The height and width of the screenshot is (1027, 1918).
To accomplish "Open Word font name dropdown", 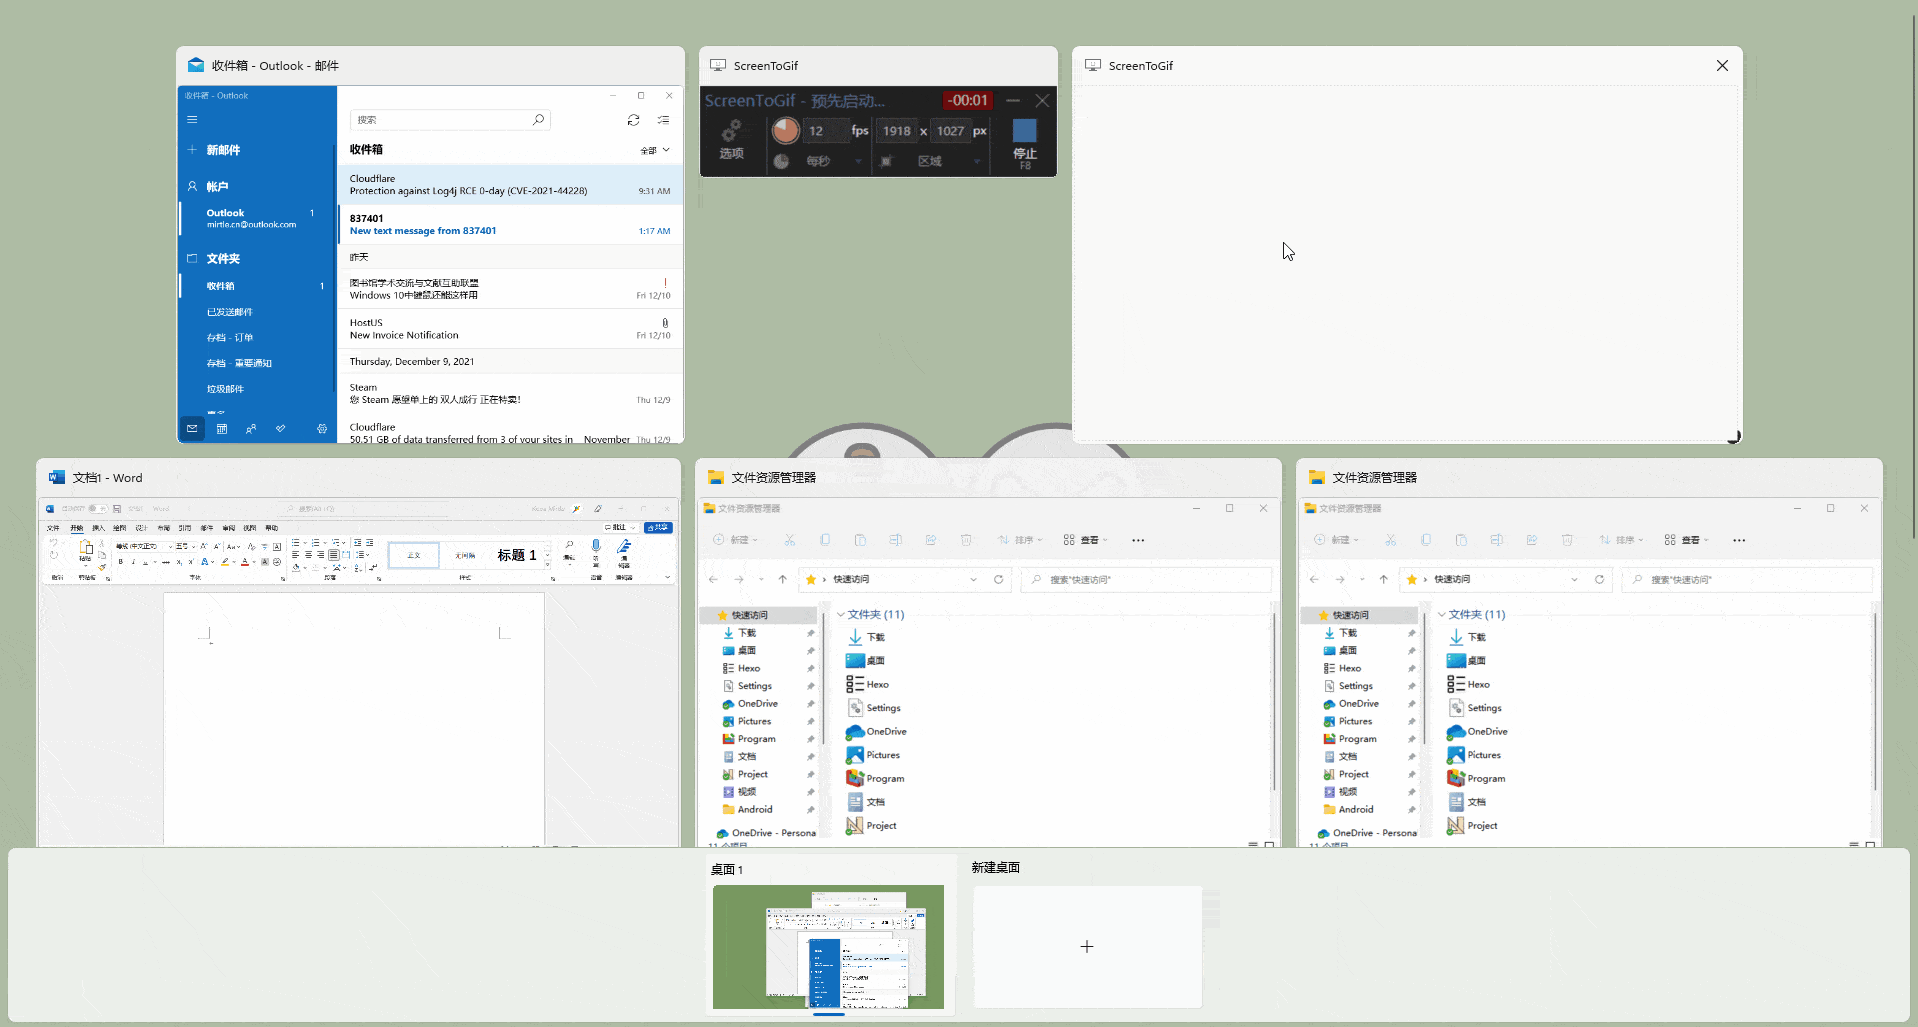I will coord(170,547).
